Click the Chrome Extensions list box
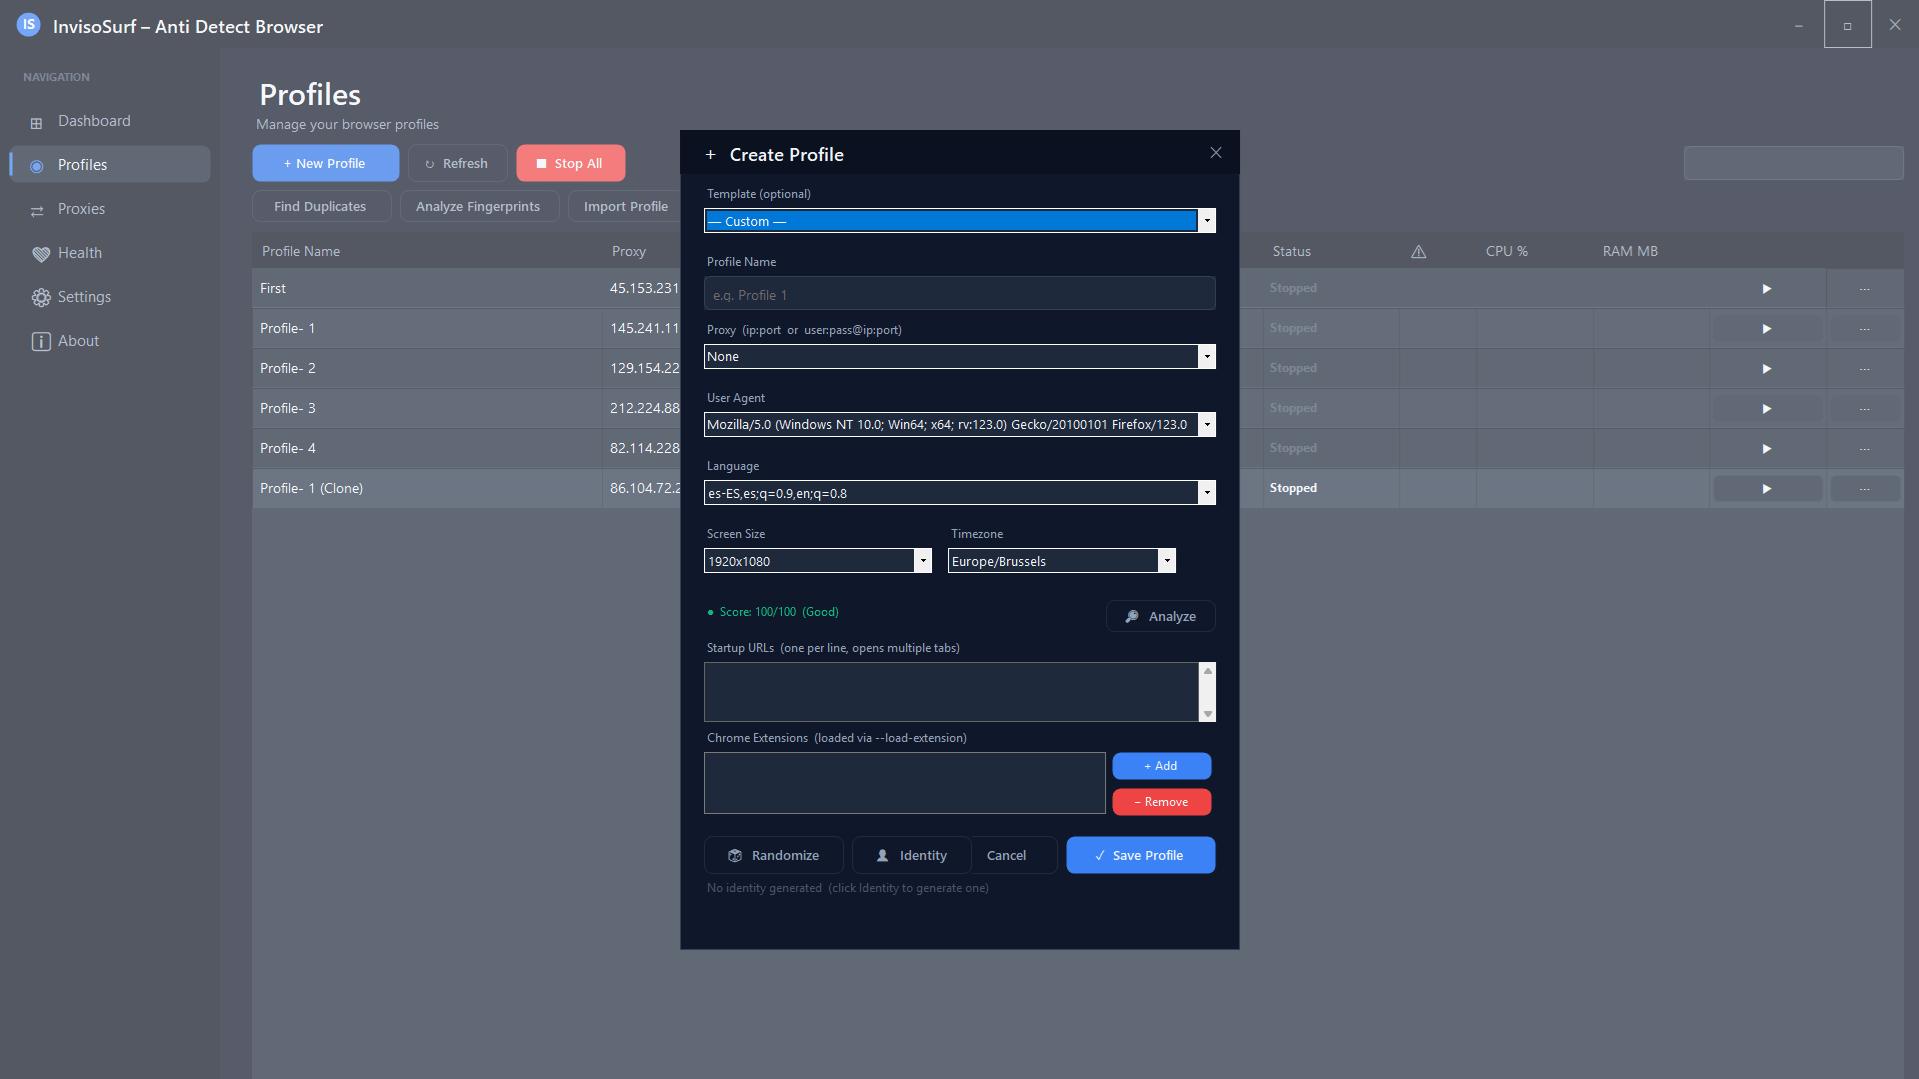Image resolution: width=1919 pixels, height=1079 pixels. (904, 783)
